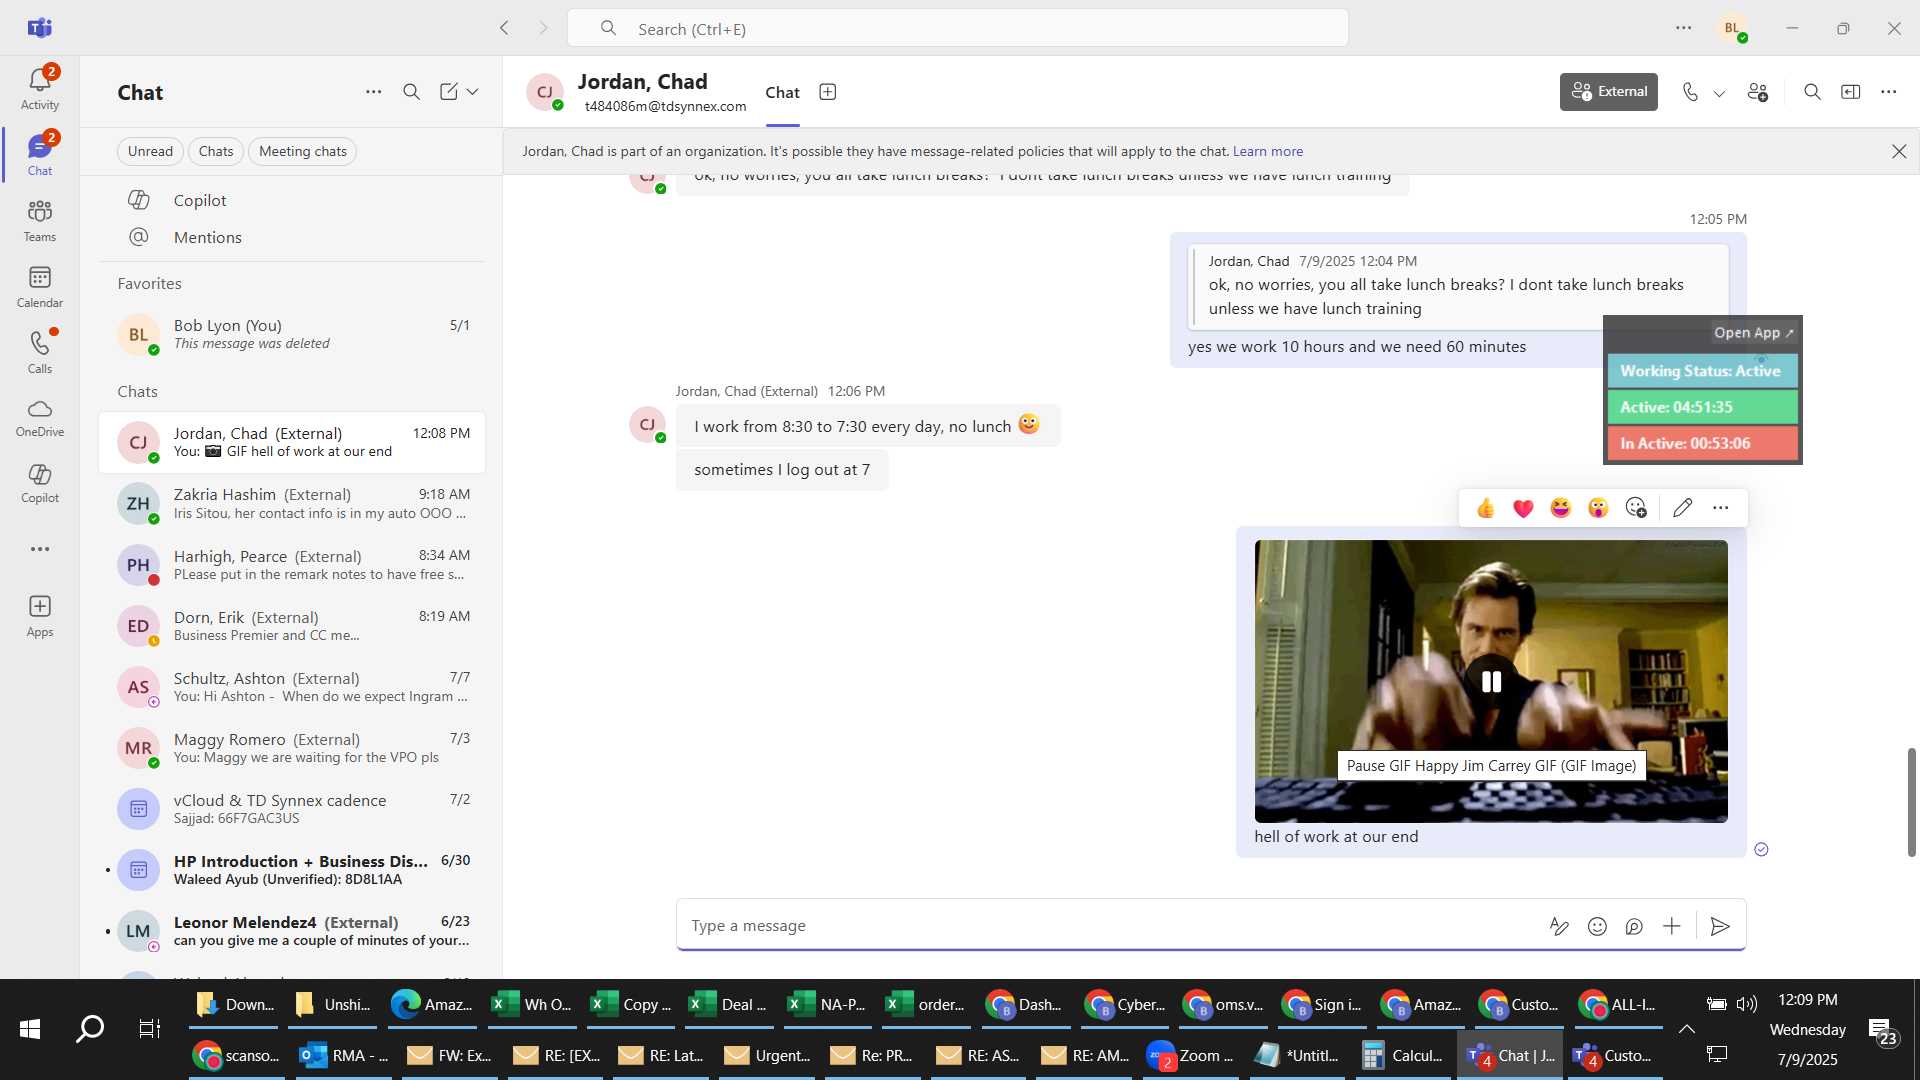Edit the sent GIF message
The height and width of the screenshot is (1080, 1920).
1683,508
